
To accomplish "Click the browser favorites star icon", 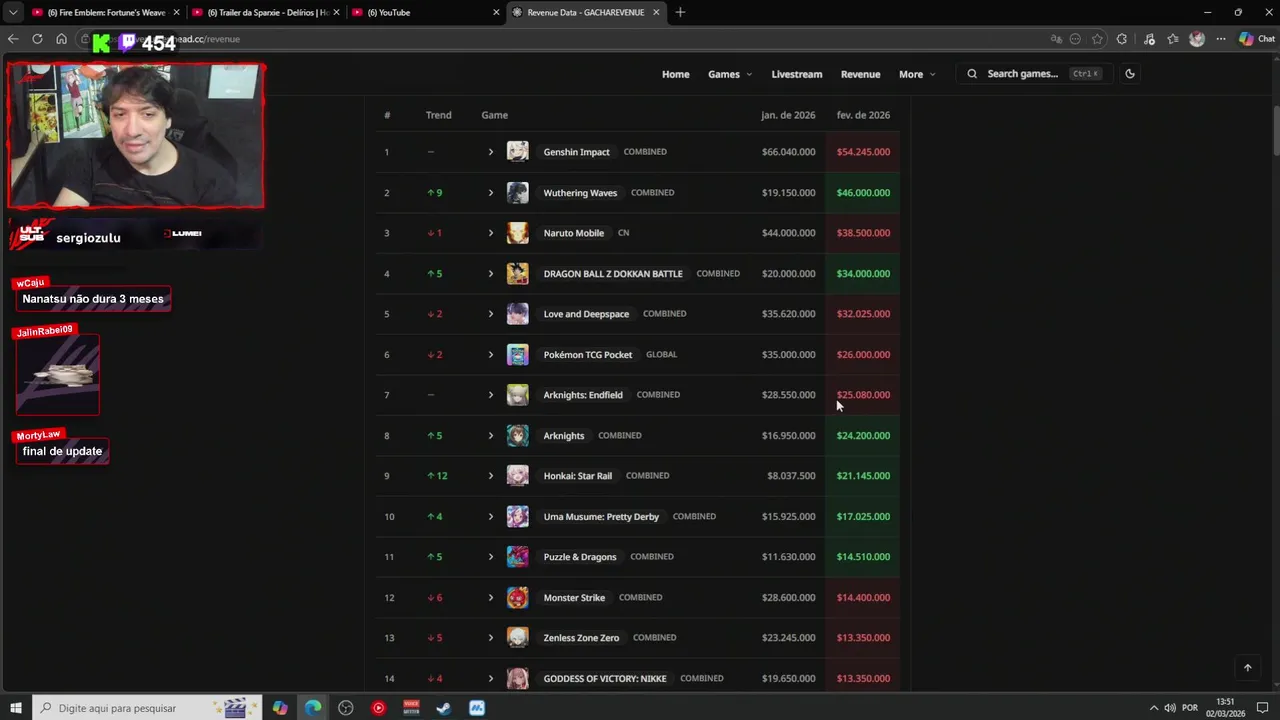I will [1097, 39].
